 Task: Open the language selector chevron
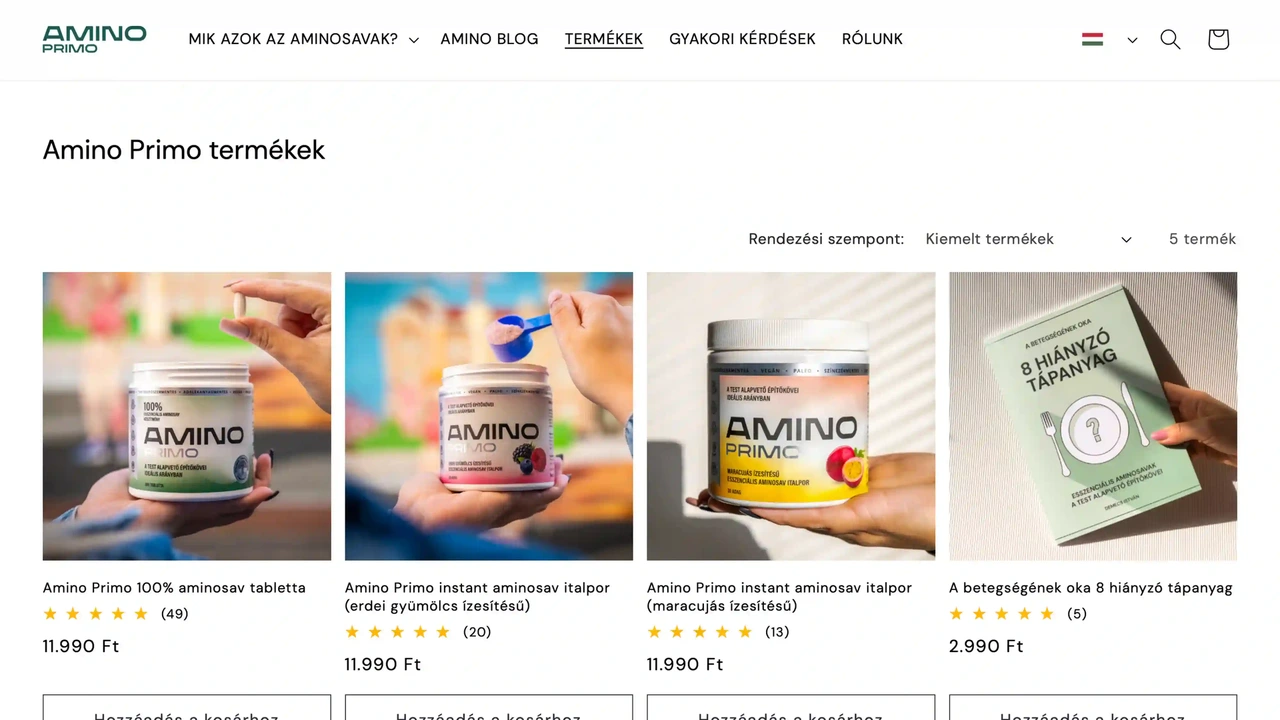pyautogui.click(x=1132, y=40)
